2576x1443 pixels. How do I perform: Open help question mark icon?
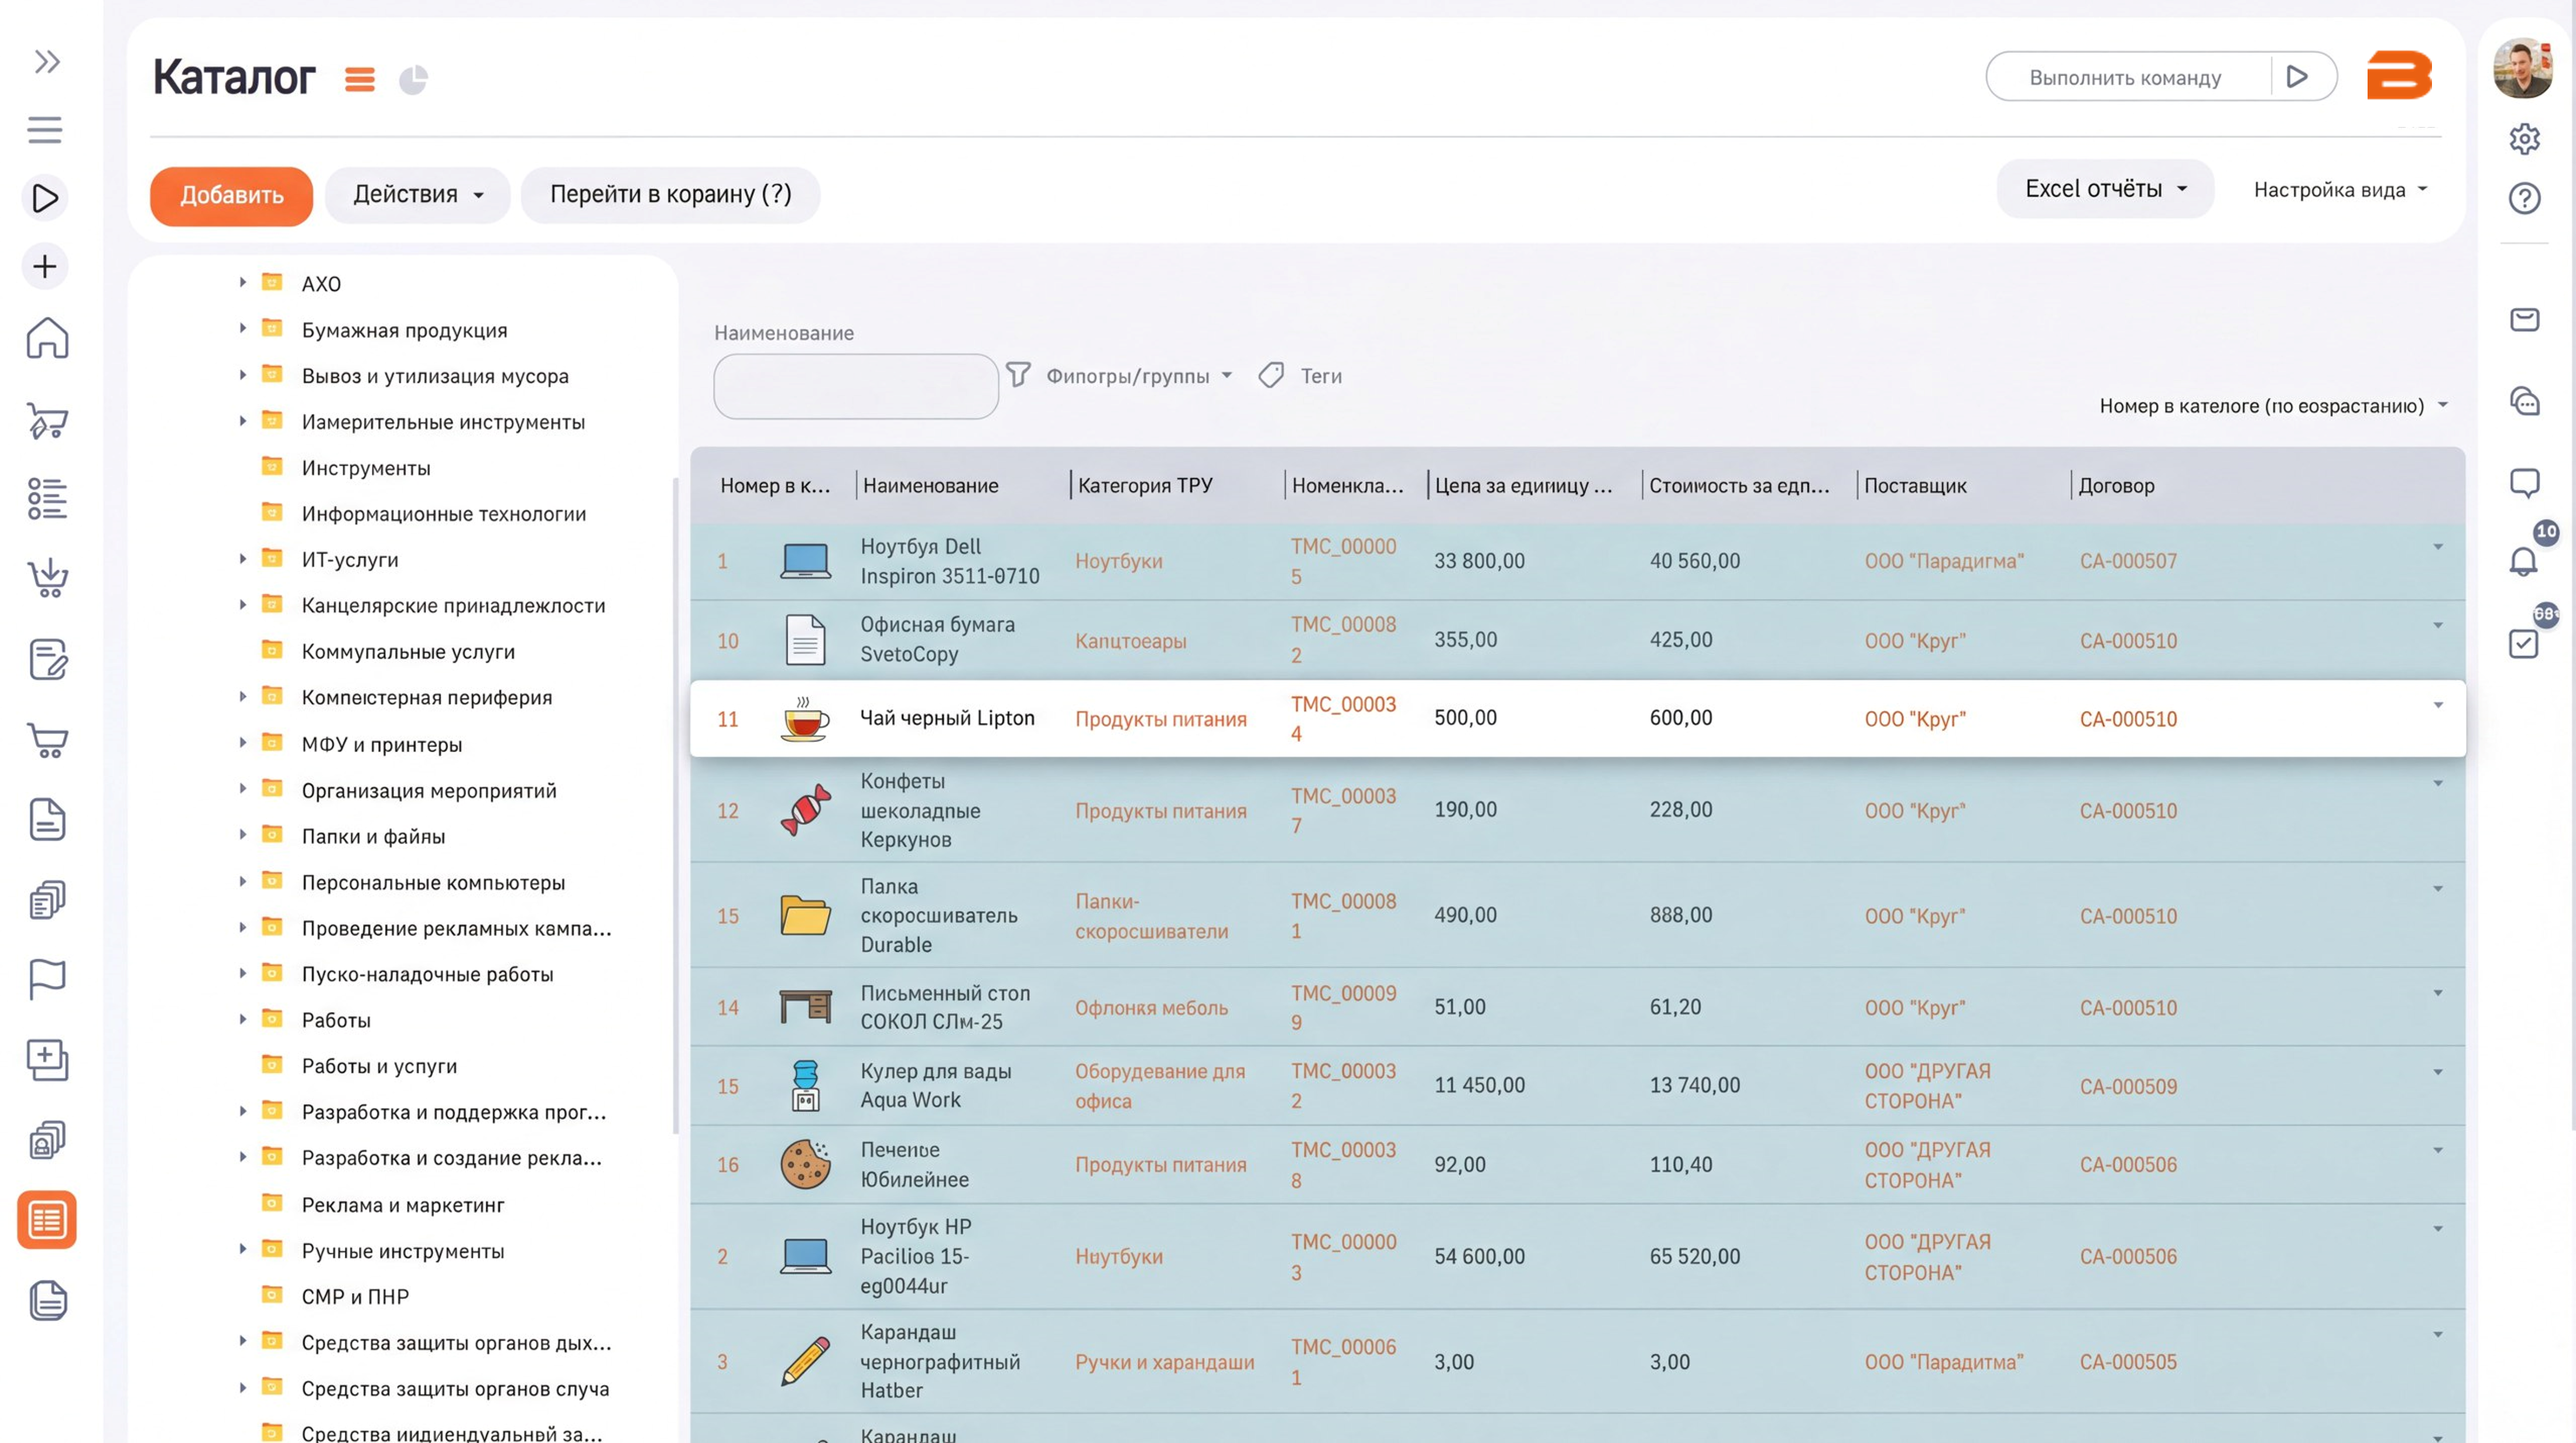point(2524,198)
